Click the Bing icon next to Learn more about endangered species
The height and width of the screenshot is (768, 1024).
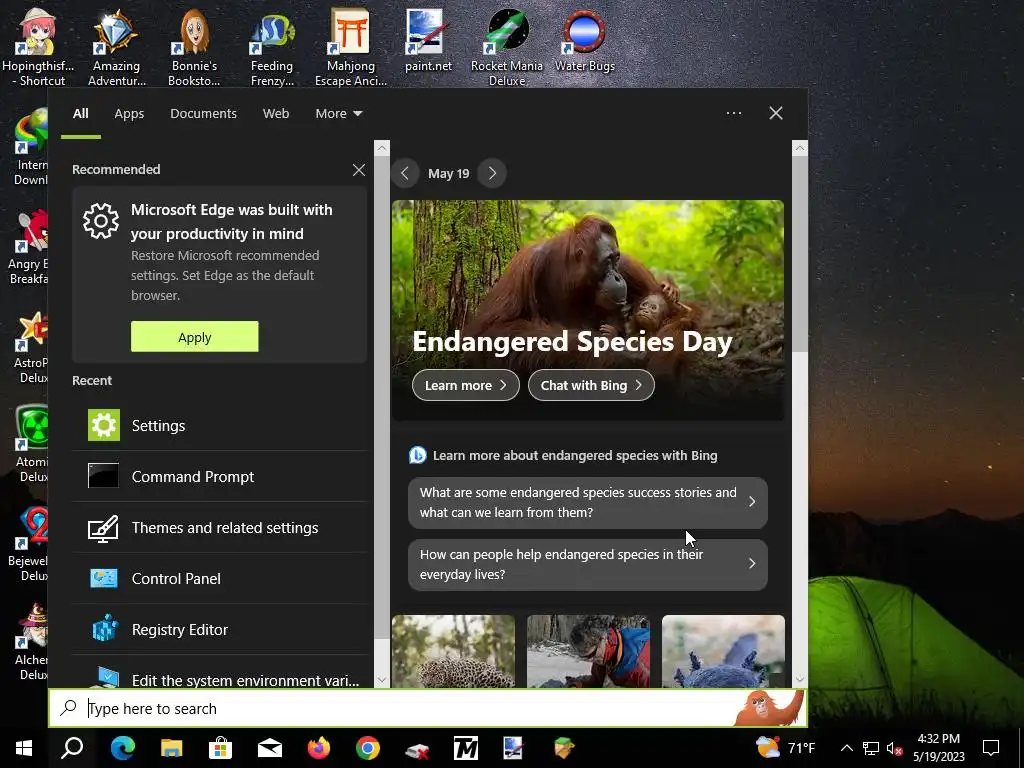(x=417, y=455)
